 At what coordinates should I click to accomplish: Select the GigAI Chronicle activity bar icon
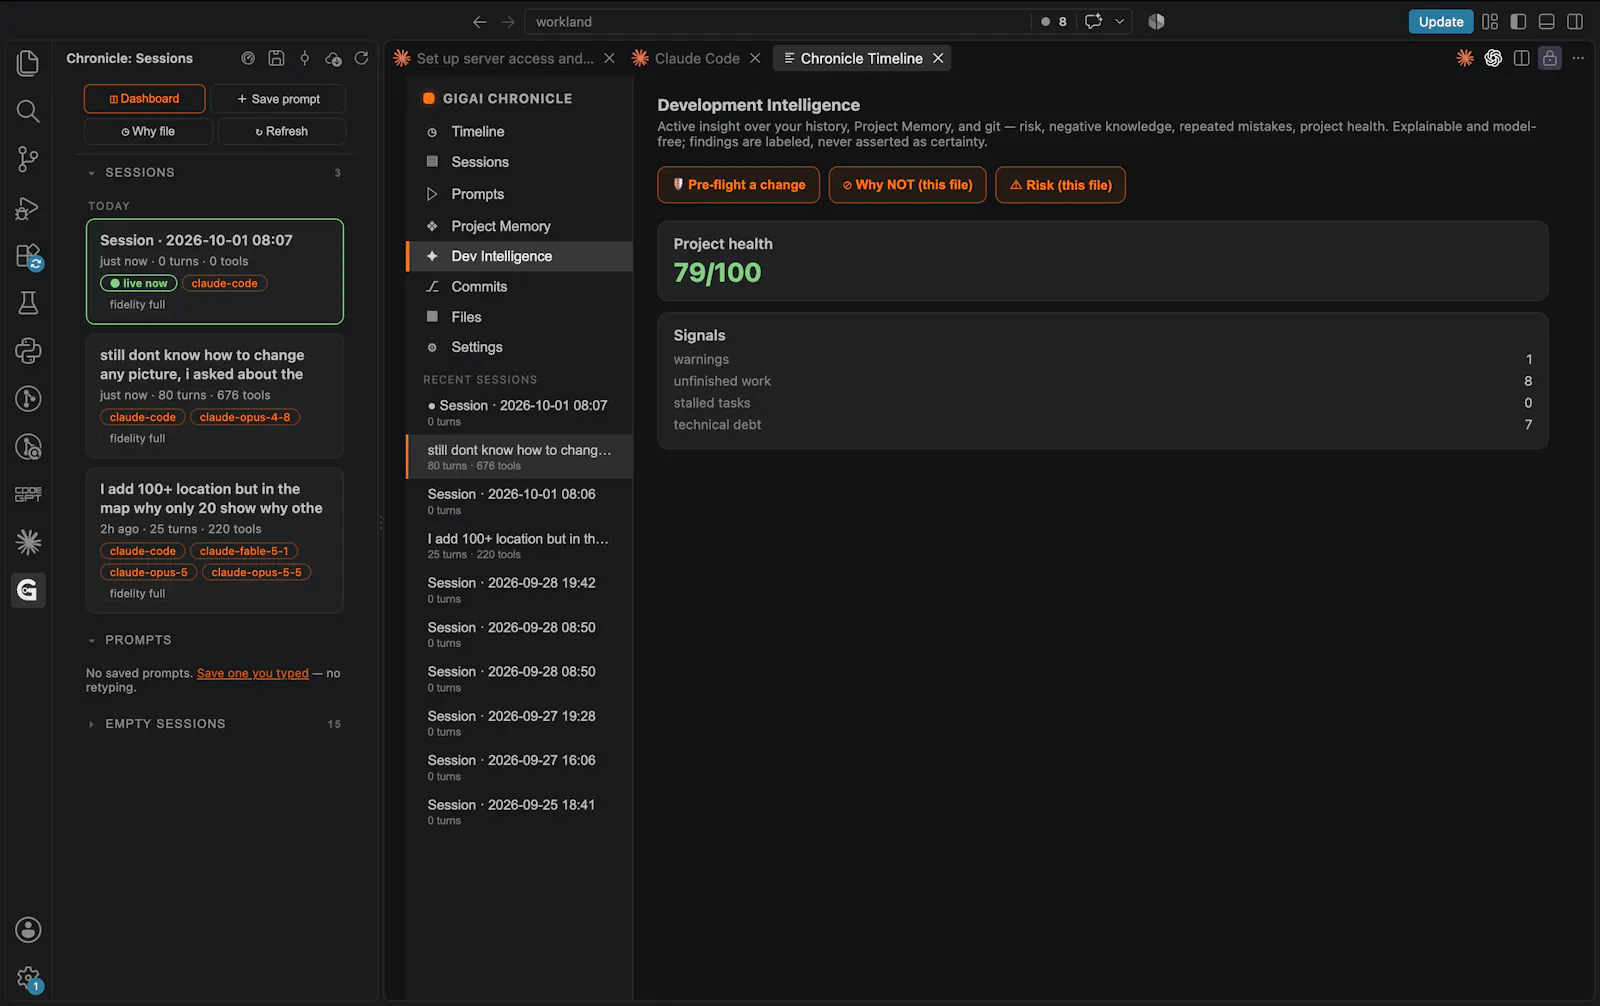[x=28, y=590]
